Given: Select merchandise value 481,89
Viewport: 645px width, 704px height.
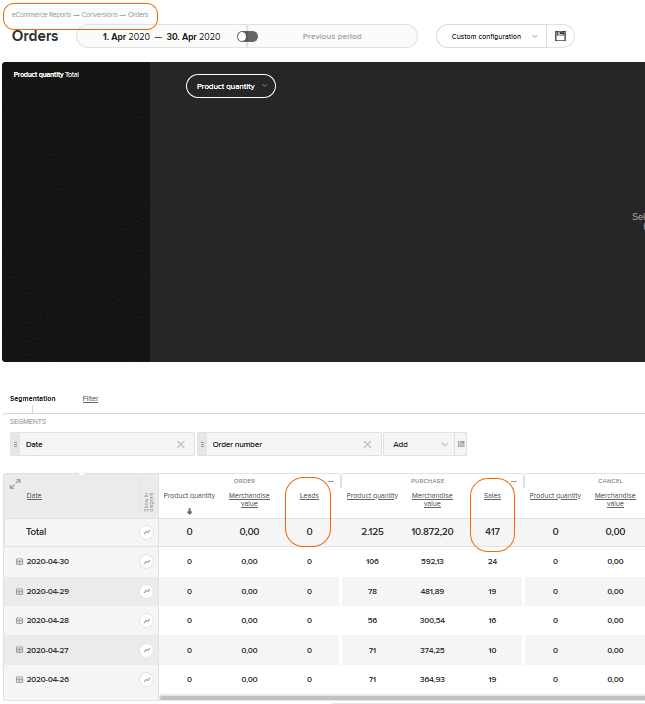Looking at the screenshot, I should click(x=432, y=591).
